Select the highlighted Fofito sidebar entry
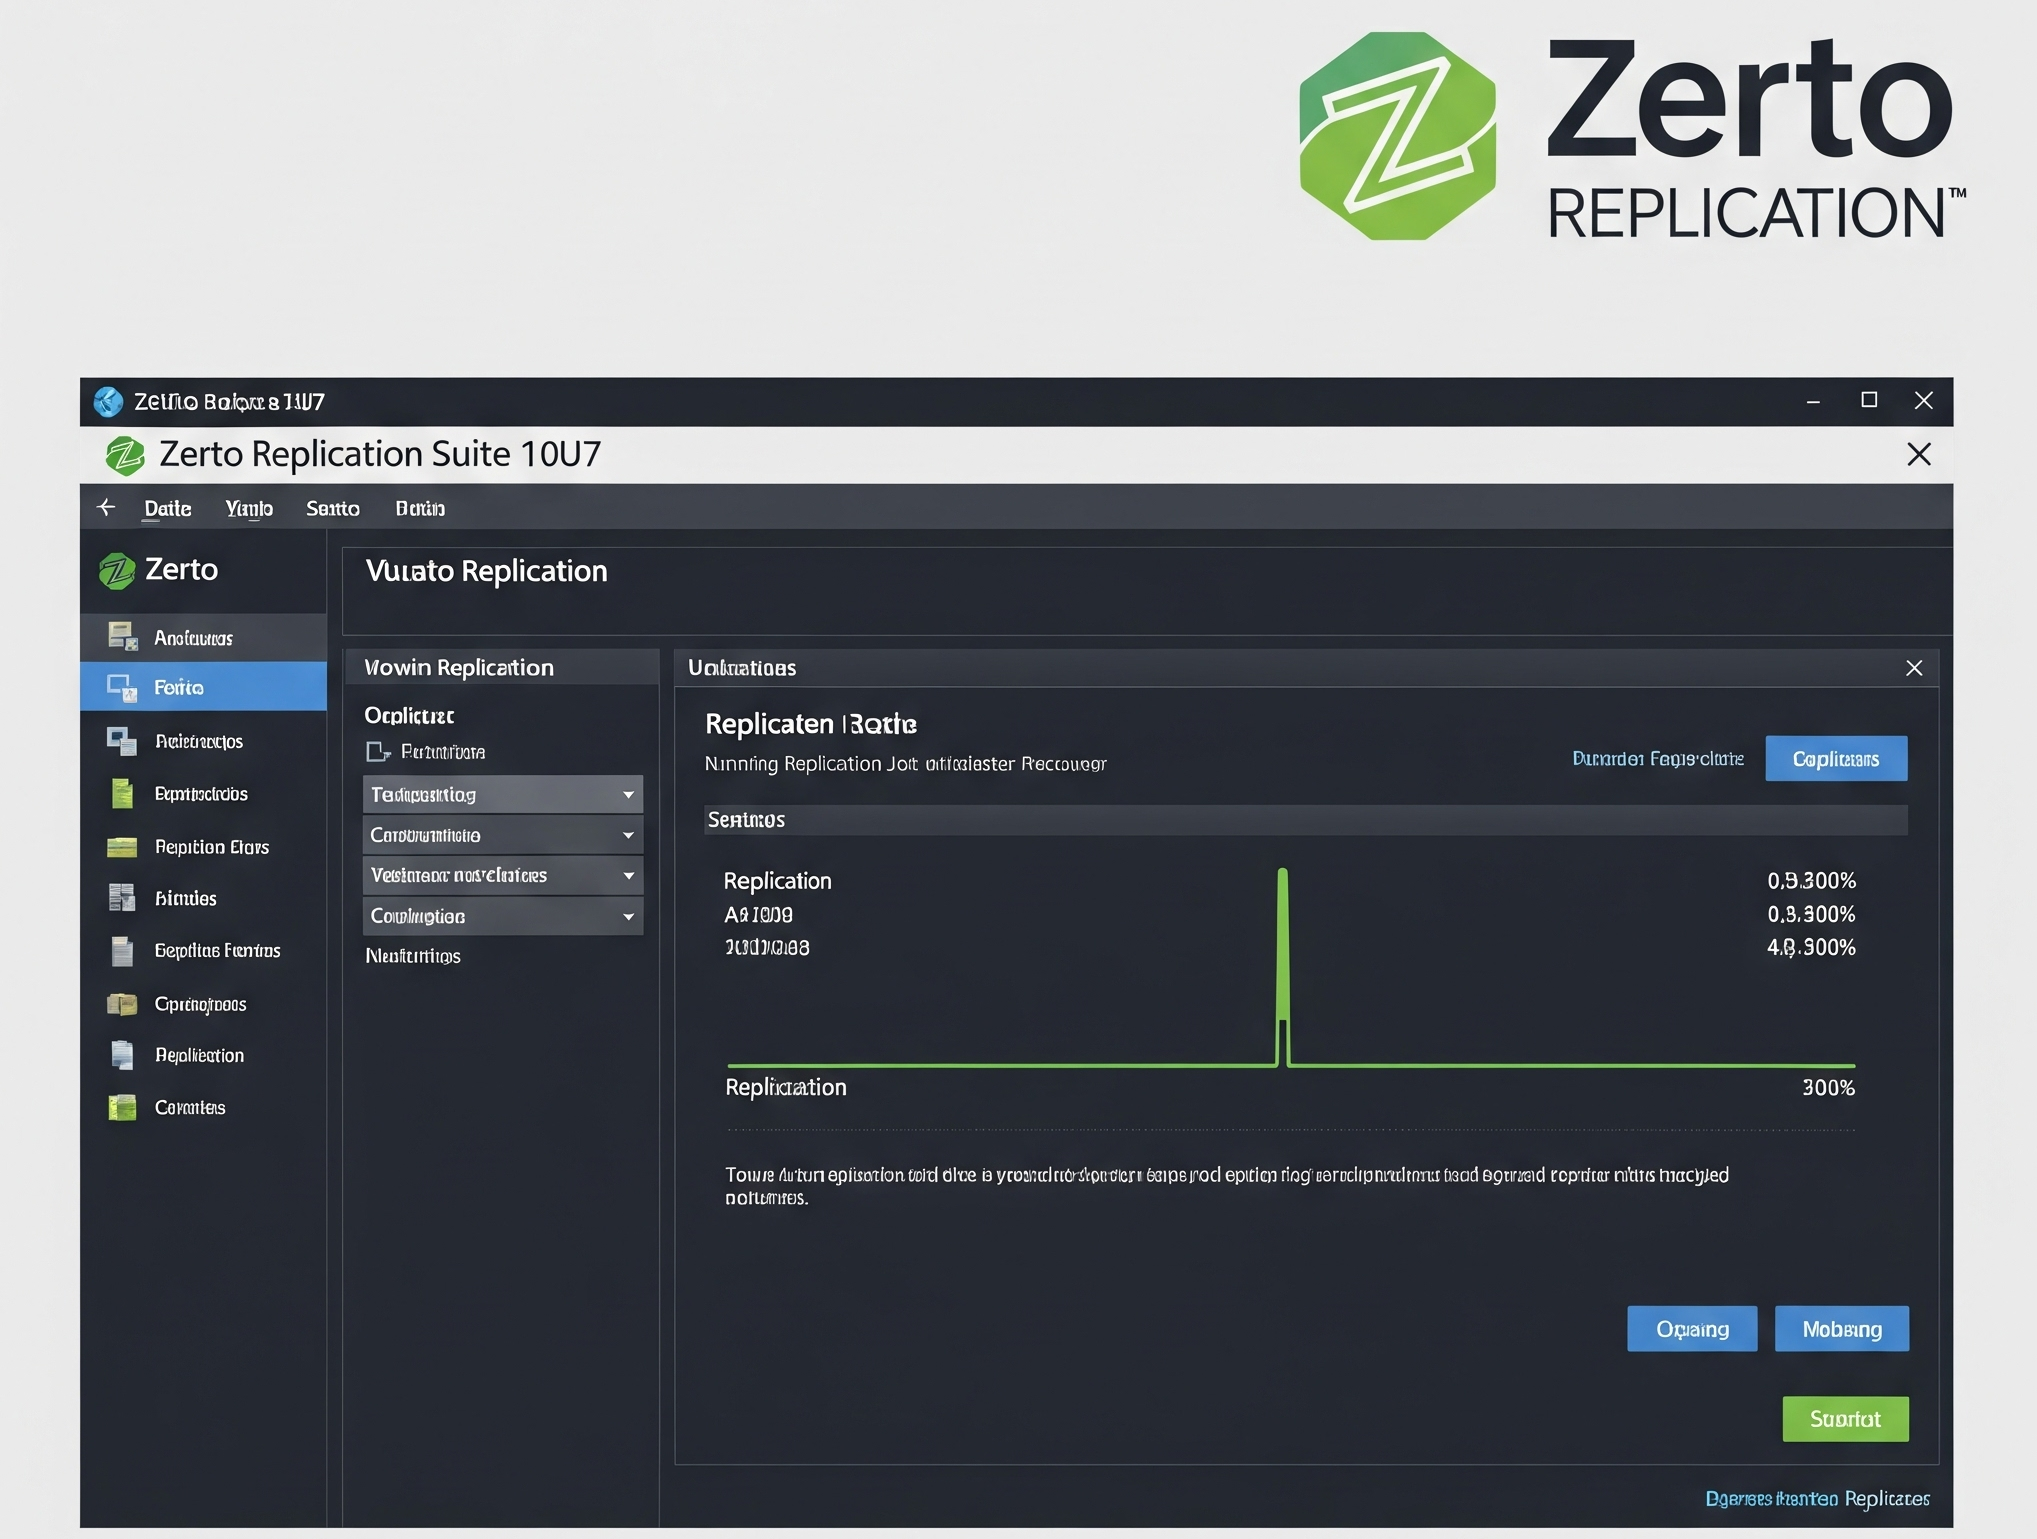2037x1539 pixels. click(203, 687)
